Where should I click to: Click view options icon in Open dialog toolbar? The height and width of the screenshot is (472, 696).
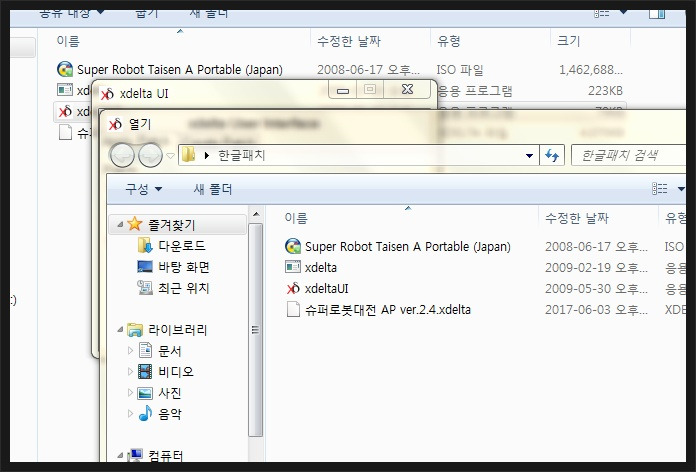click(x=660, y=189)
